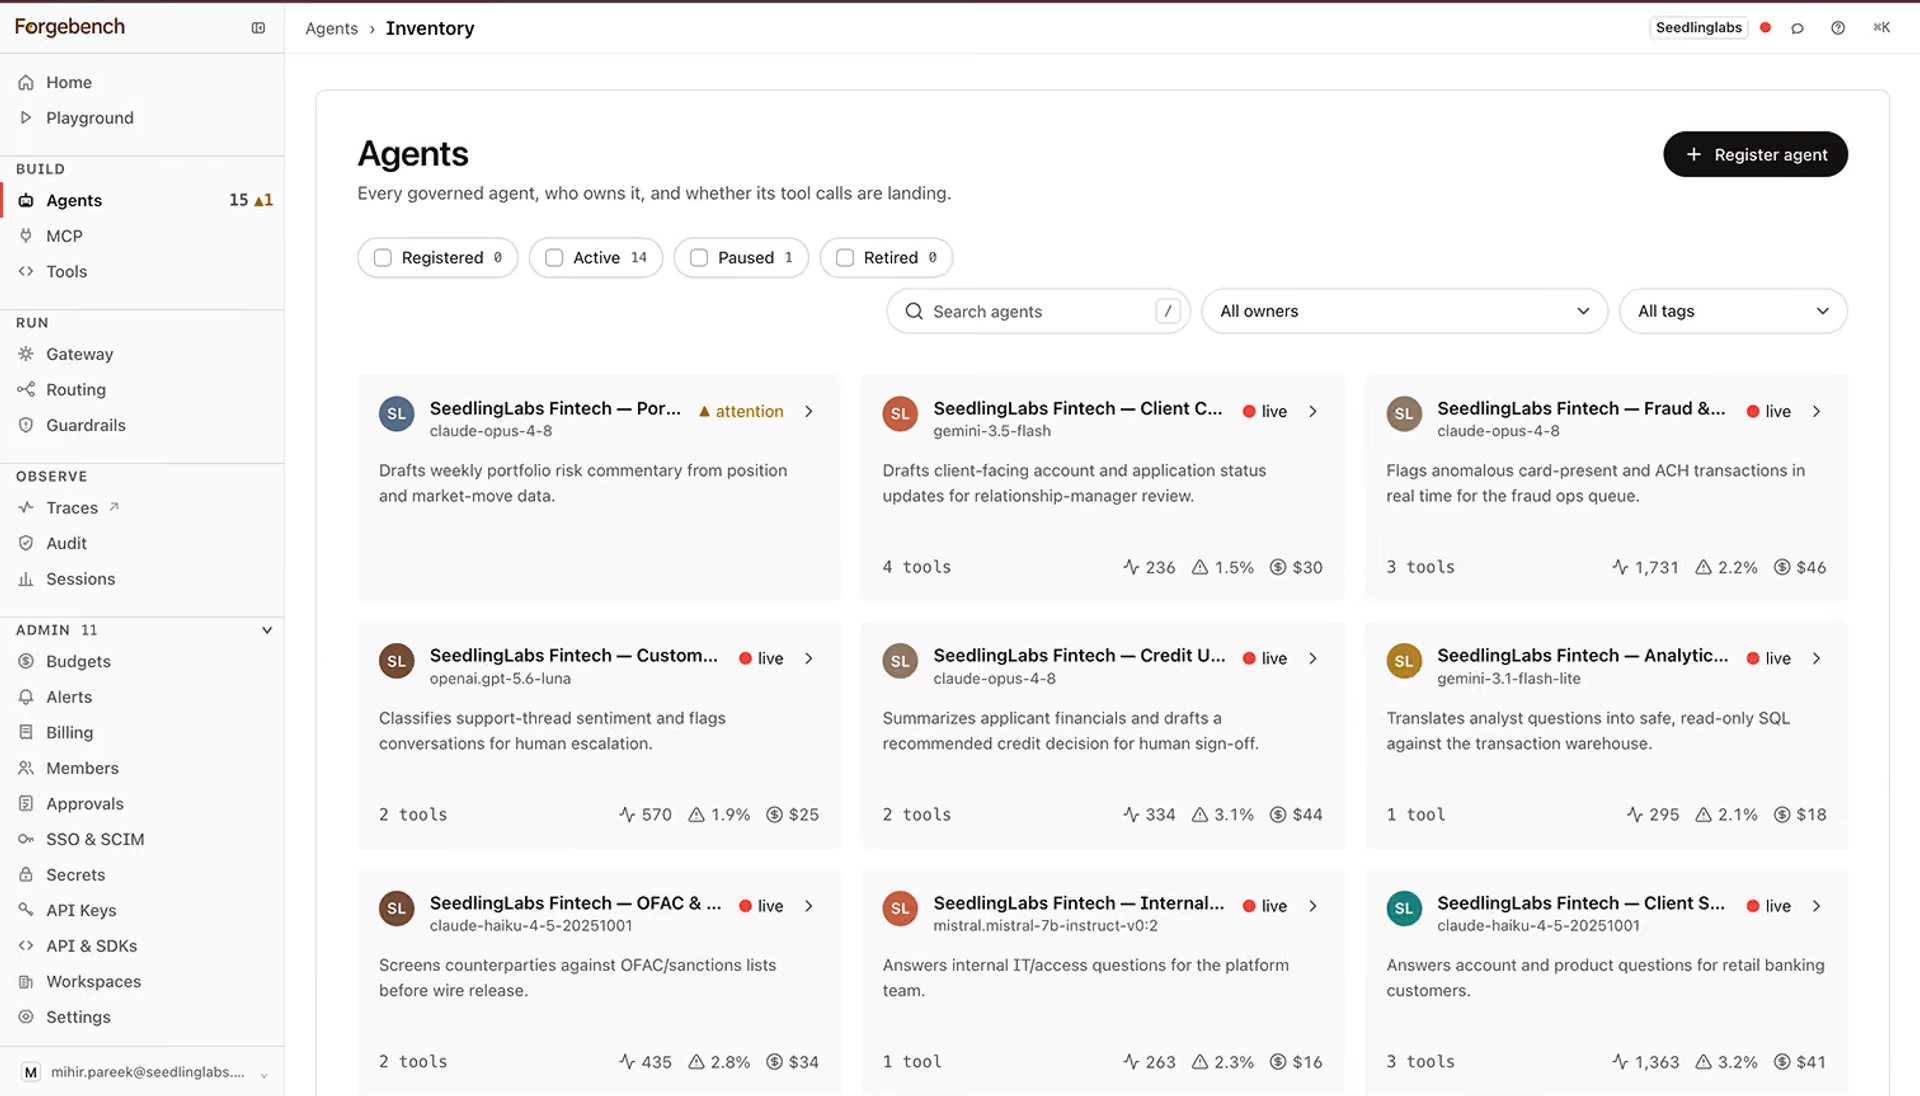Screen dimensions: 1920x1096
Task: Open Tools in sidebar
Action: click(x=66, y=272)
